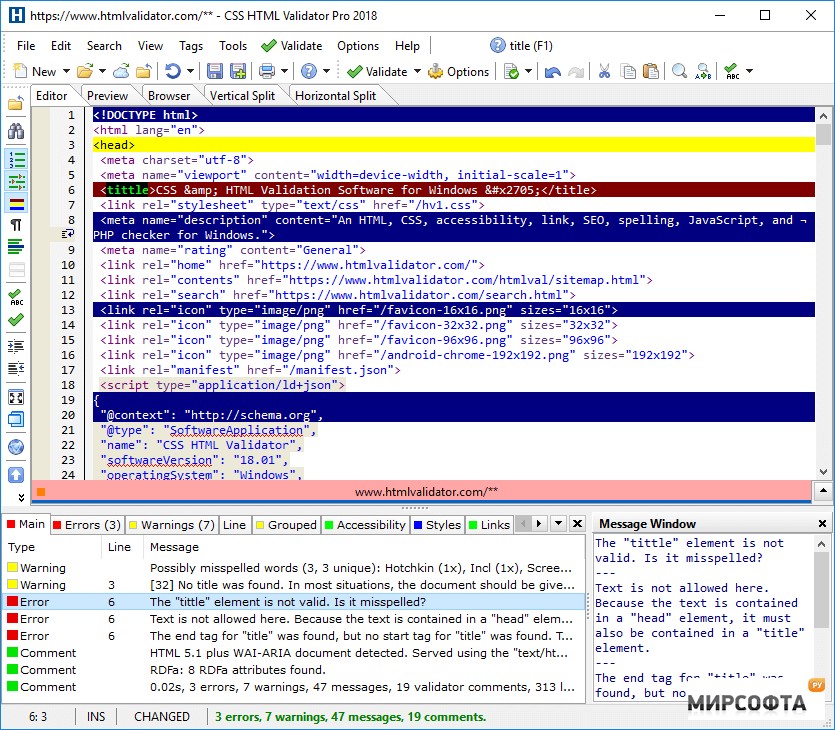
Task: Open the New document dropdown arrow
Action: 66,71
